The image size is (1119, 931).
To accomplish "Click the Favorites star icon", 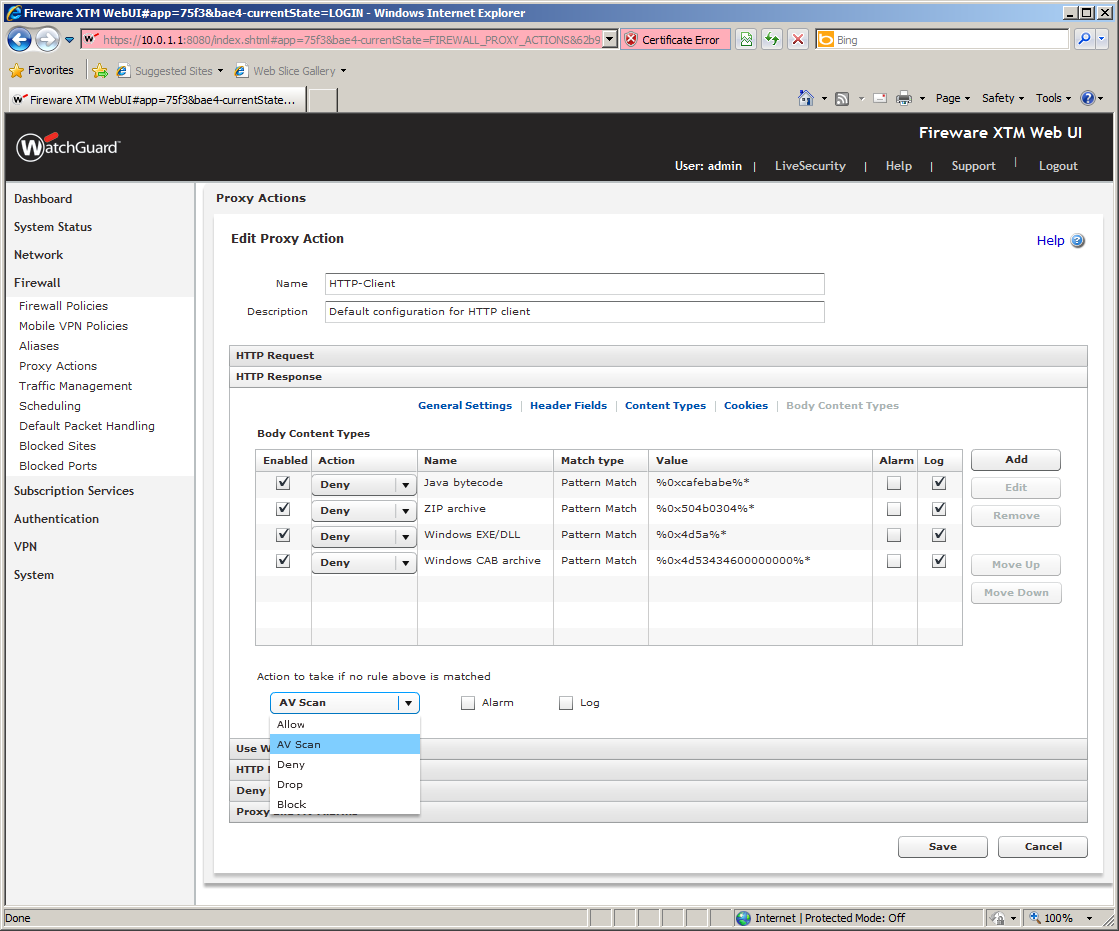I will [x=16, y=71].
